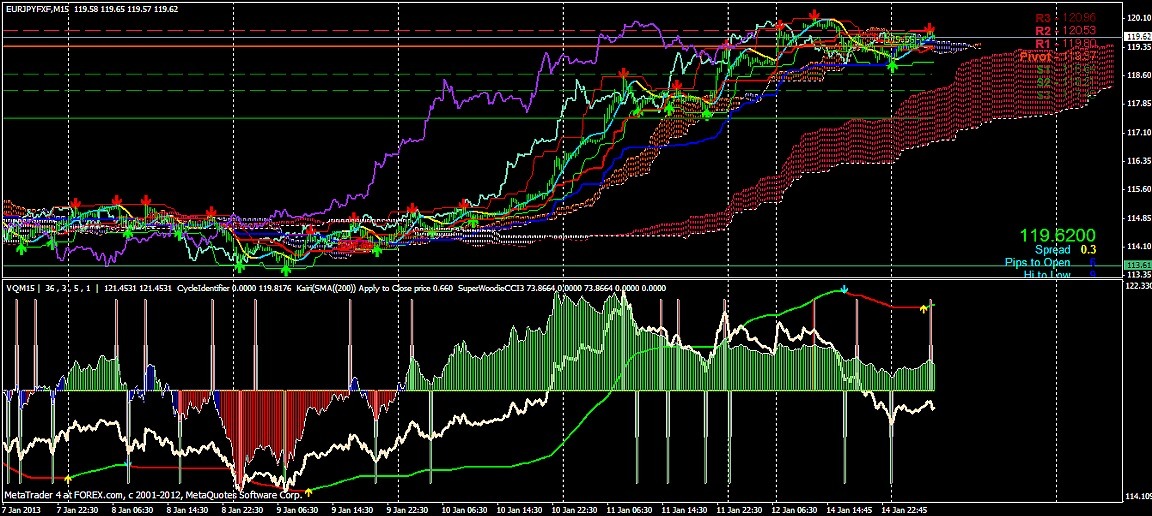Select the Spread 0.3 readout
Screen dimensions: 1152x516
[x=1065, y=250]
